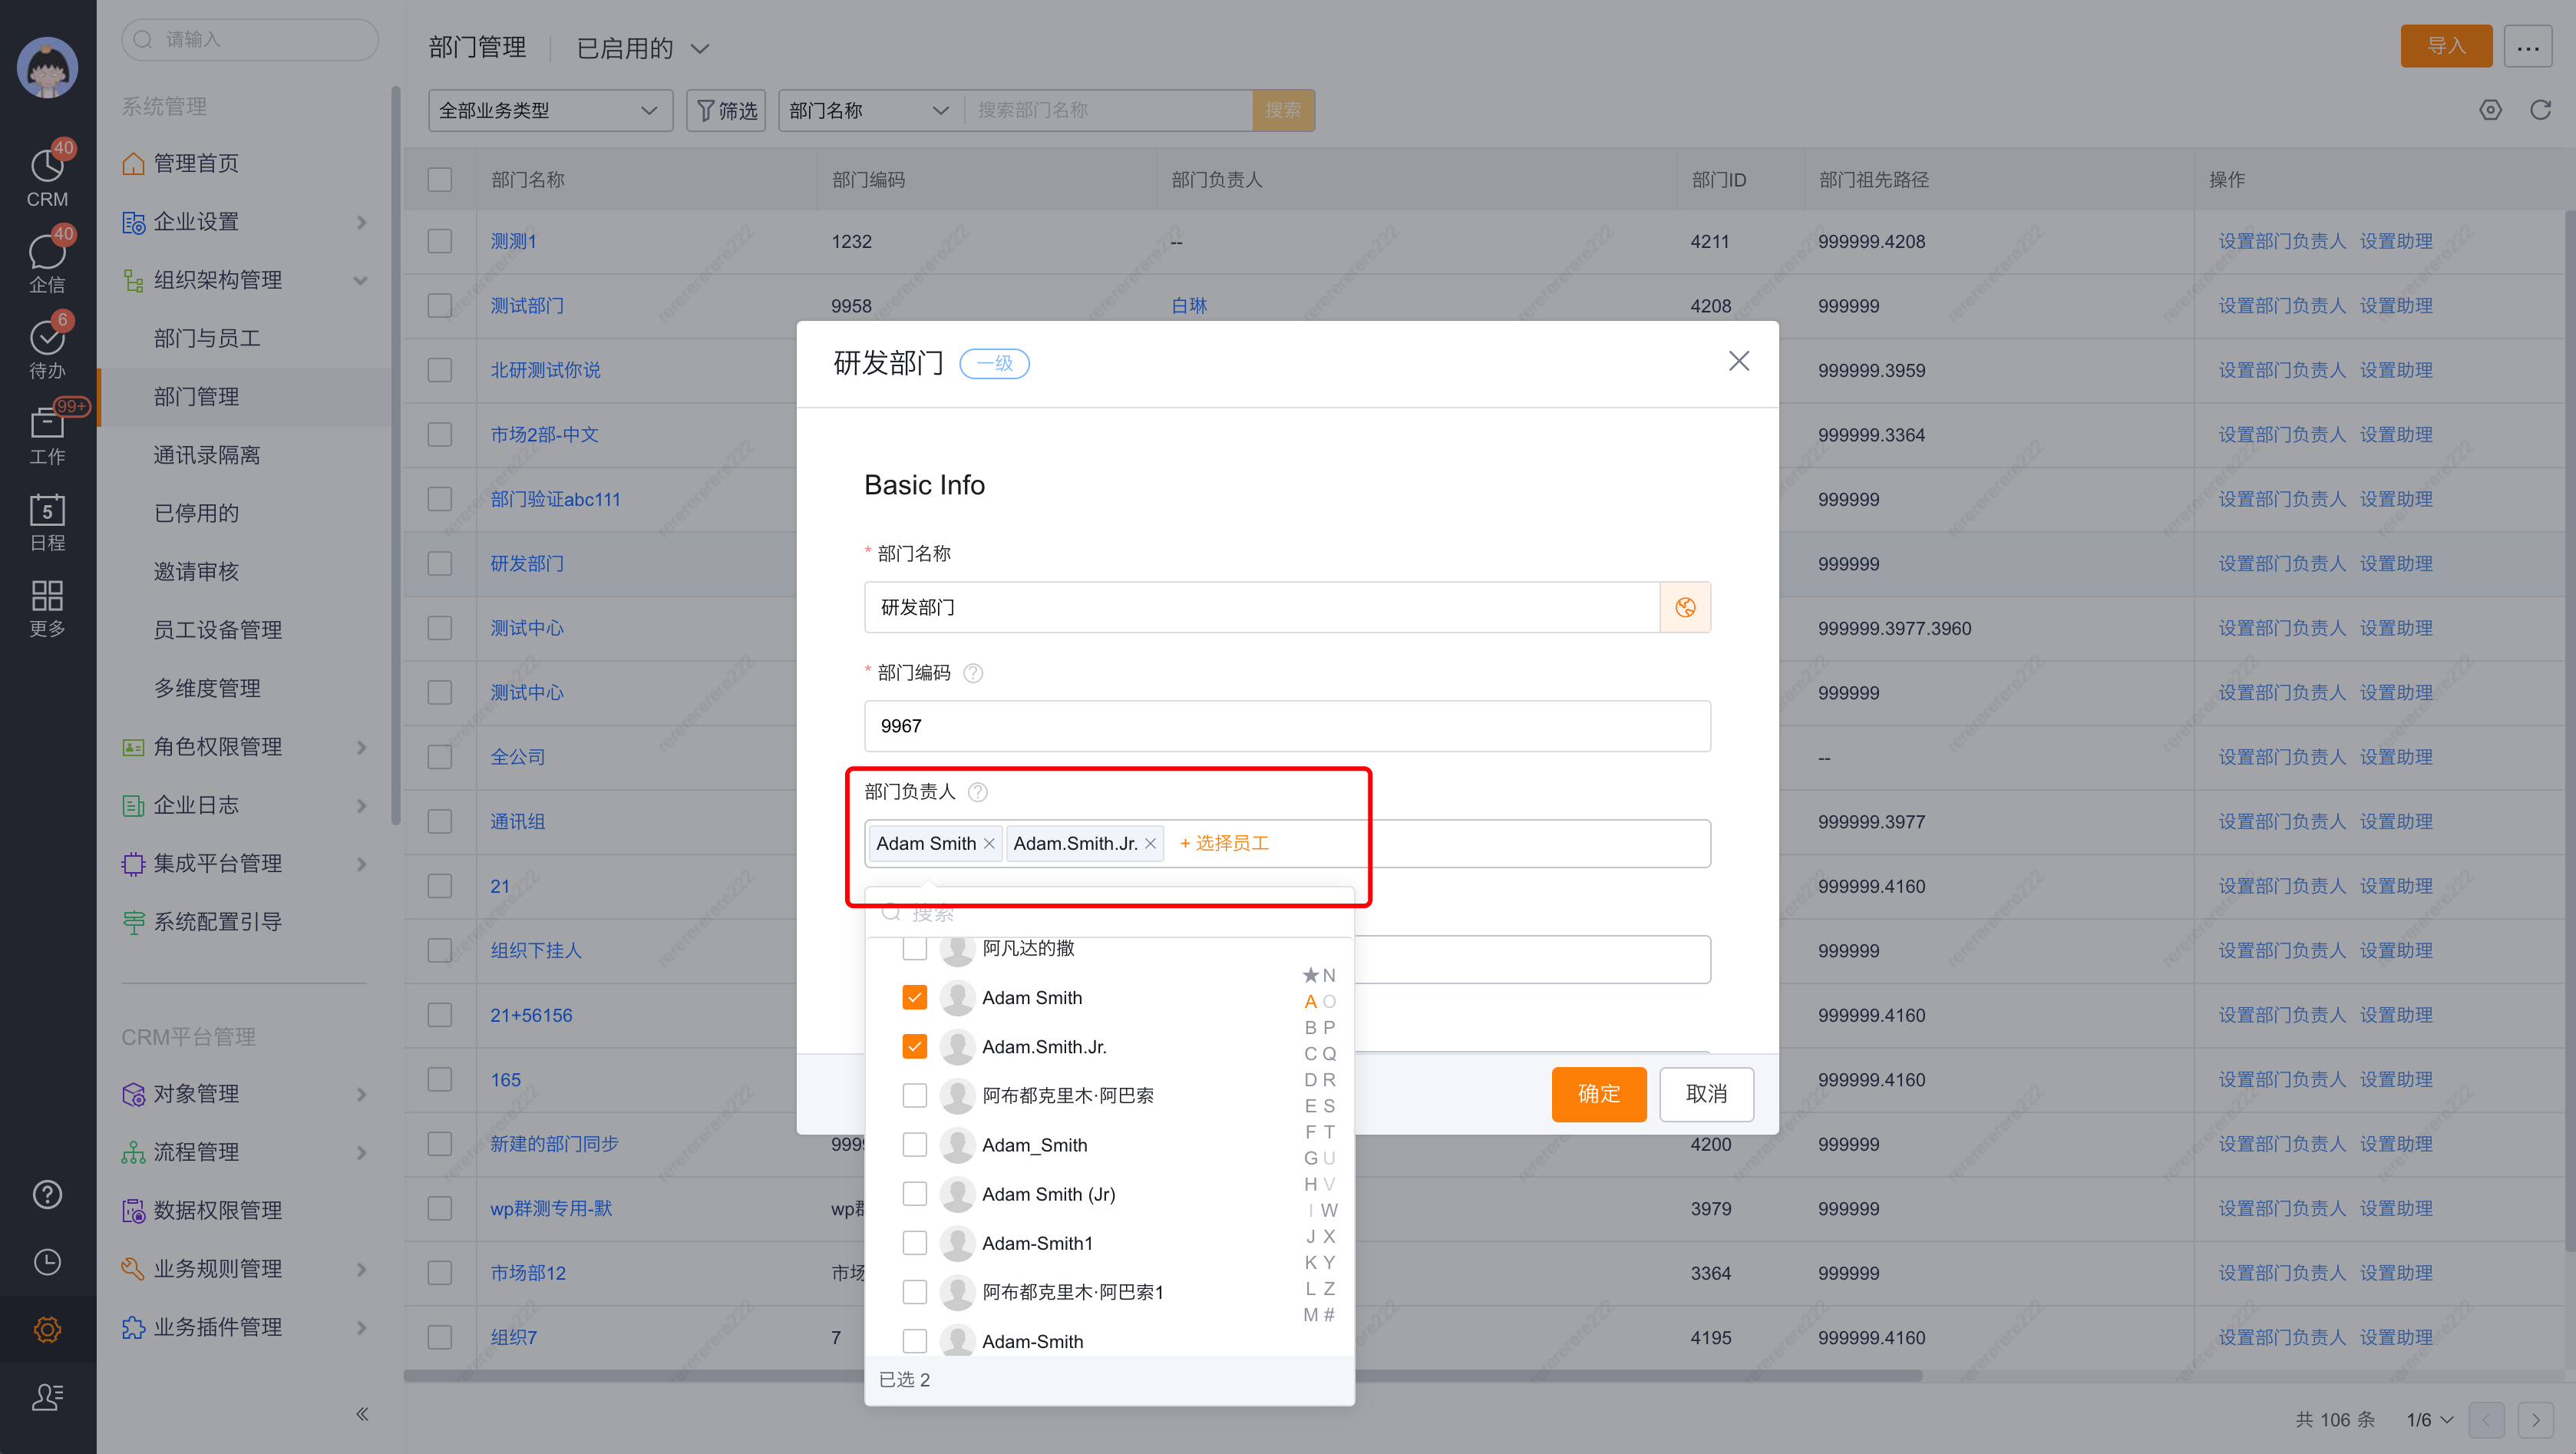
Task: Open 通讯录隔离 submenu item
Action: tap(245, 455)
